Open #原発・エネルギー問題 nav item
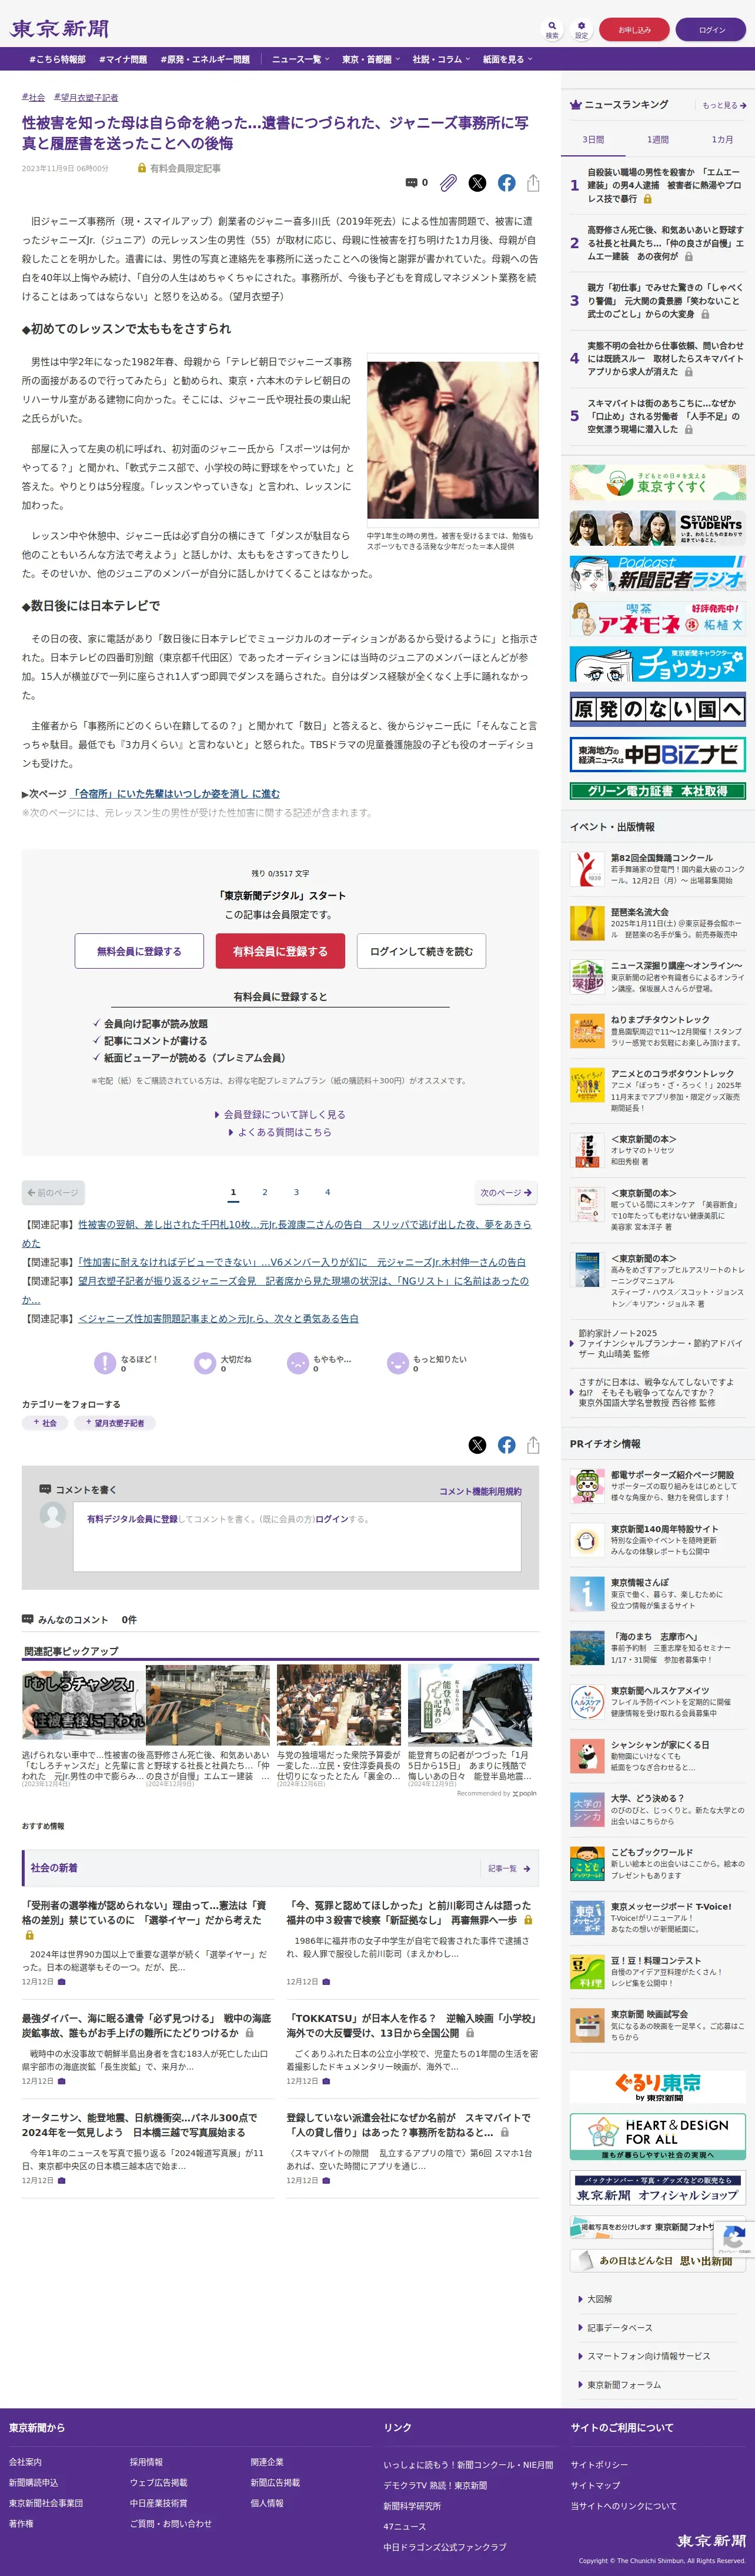 (205, 59)
